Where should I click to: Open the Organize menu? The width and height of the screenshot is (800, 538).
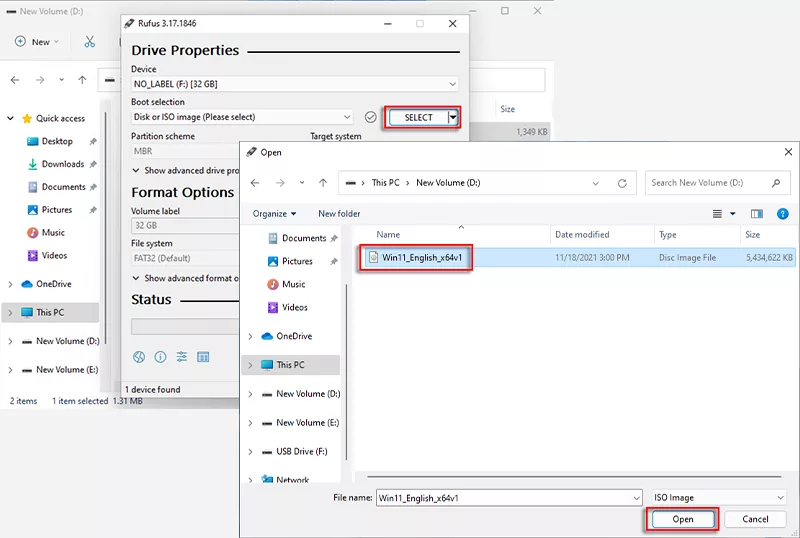274,214
